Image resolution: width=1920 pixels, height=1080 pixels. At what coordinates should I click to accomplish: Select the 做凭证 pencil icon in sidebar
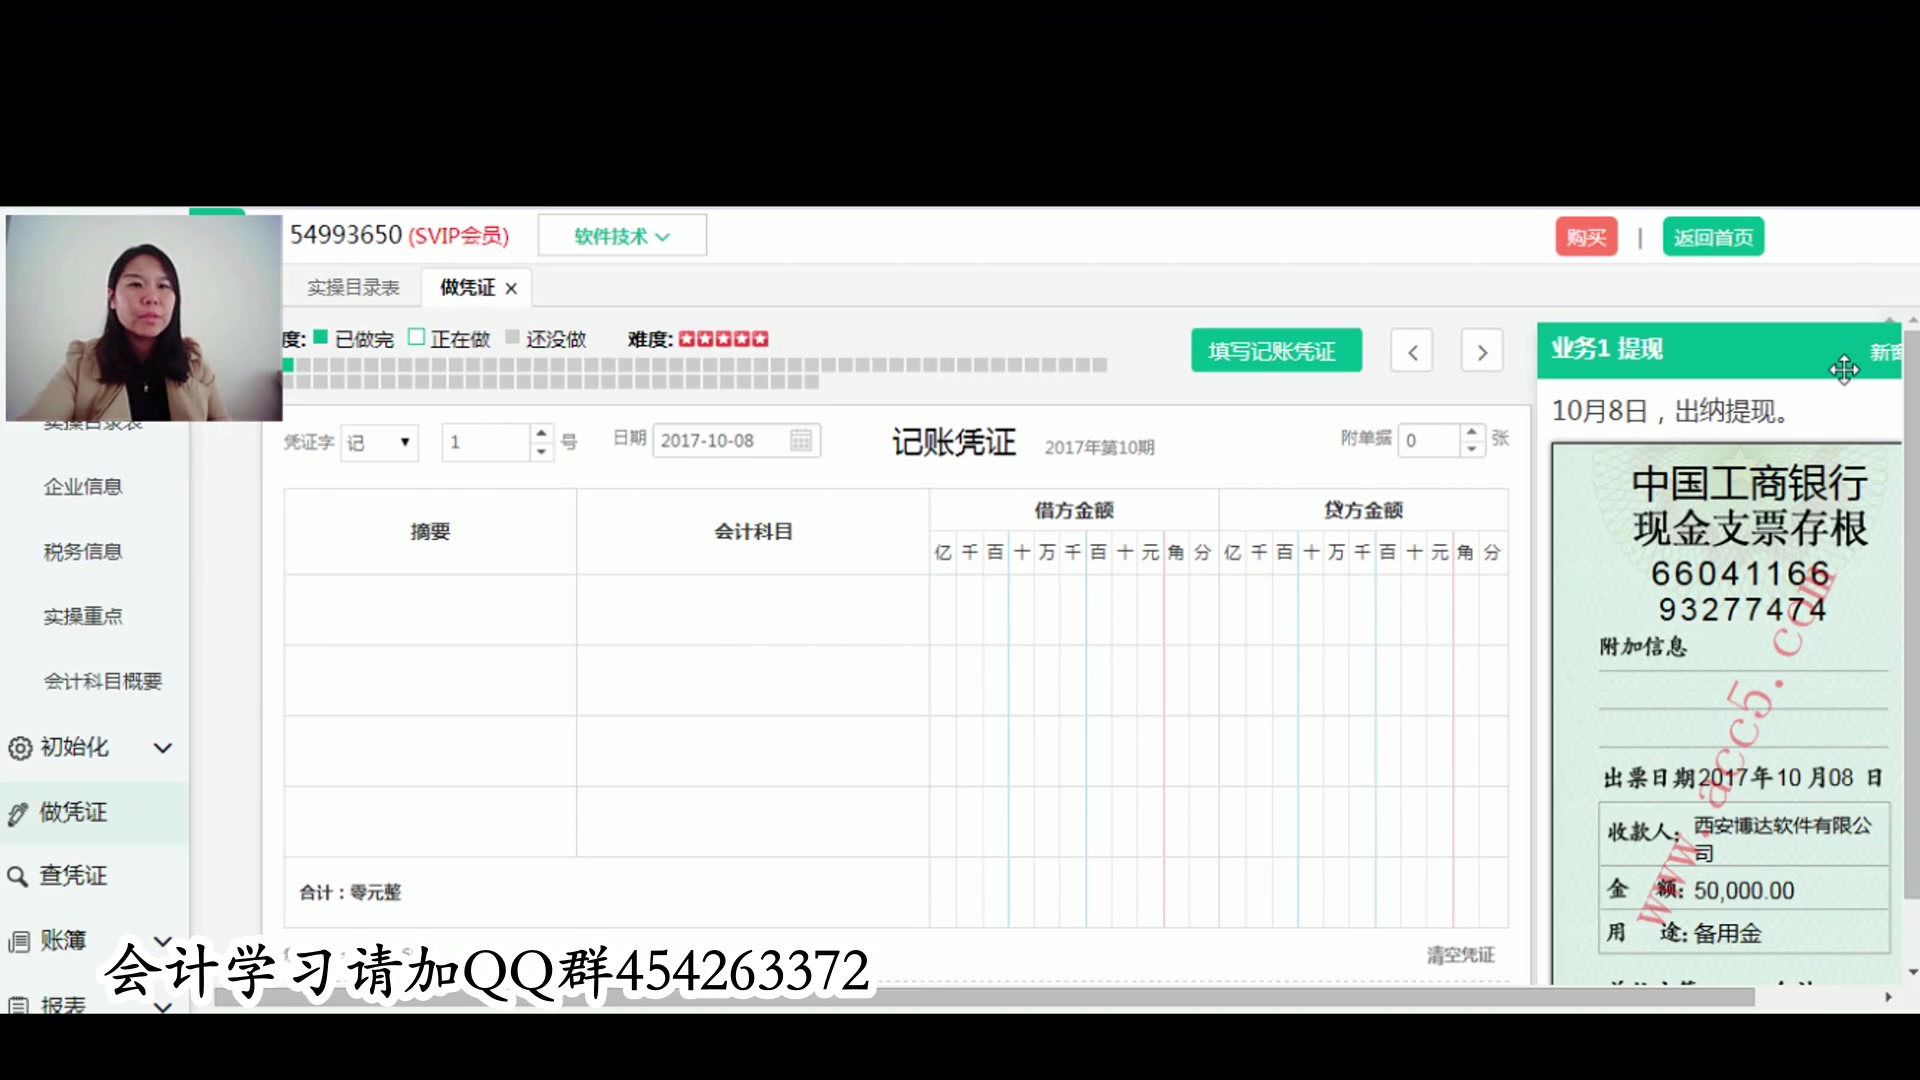pos(18,812)
